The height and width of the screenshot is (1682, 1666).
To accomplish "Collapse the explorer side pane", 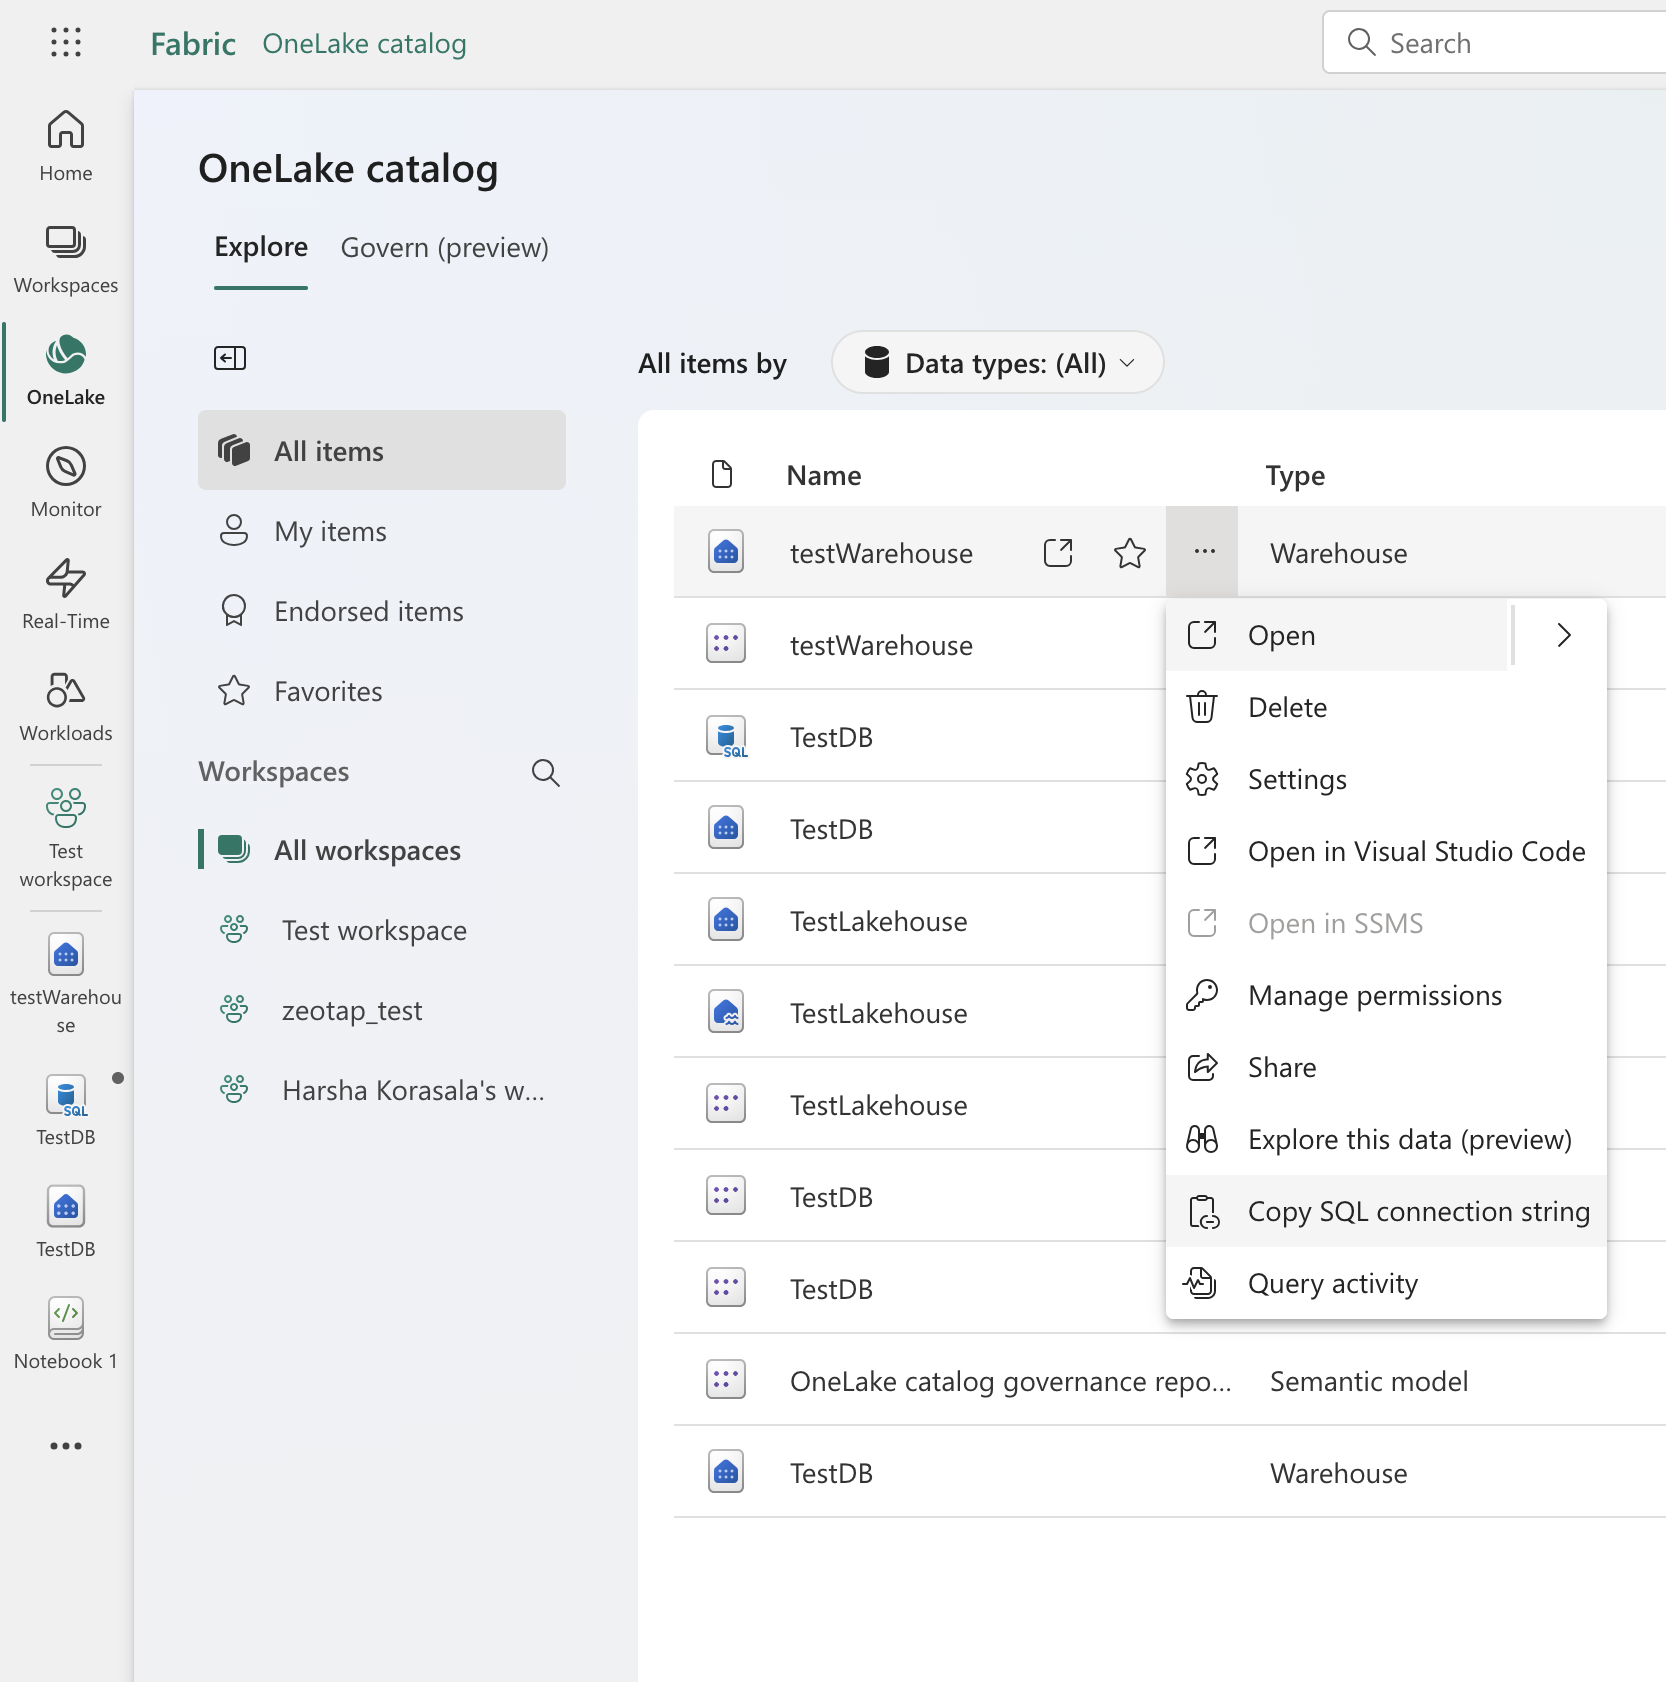I will coord(230,358).
